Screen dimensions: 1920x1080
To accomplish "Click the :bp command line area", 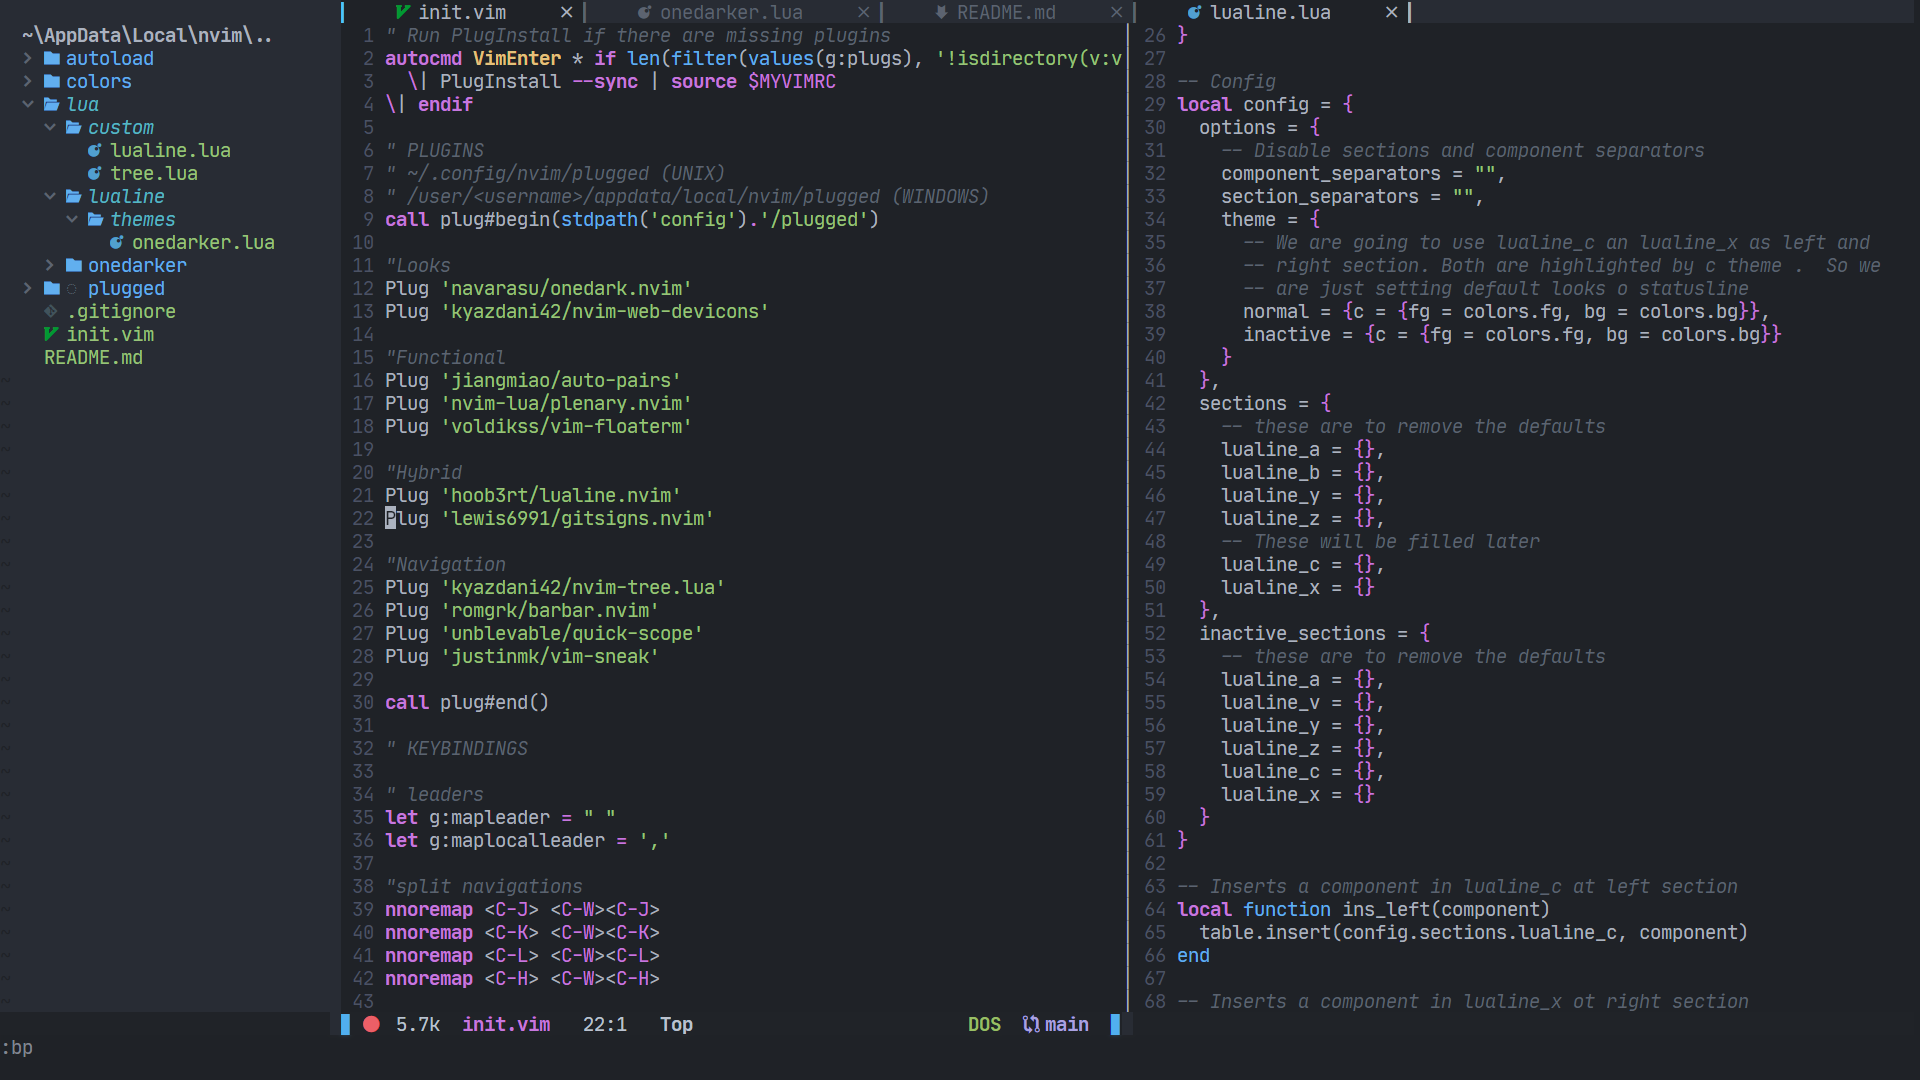I will 18,1047.
